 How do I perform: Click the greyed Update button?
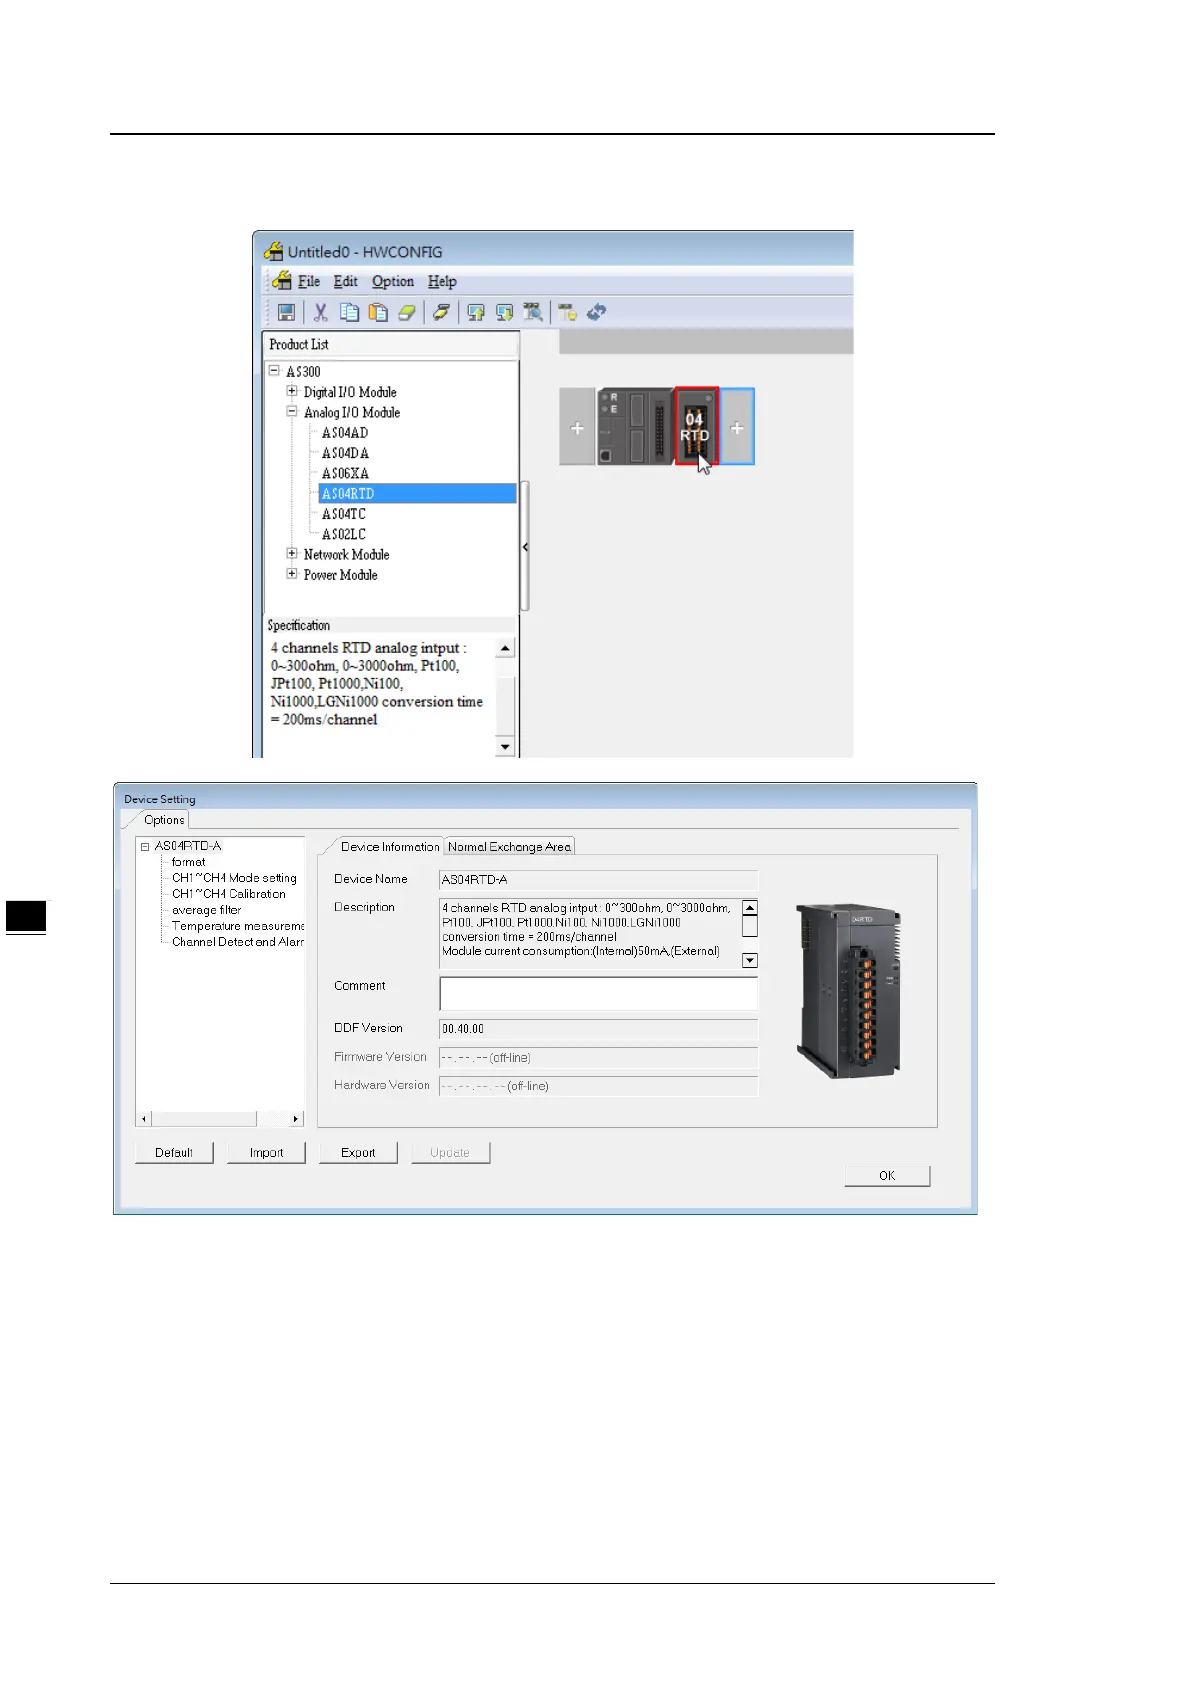pyautogui.click(x=450, y=1152)
